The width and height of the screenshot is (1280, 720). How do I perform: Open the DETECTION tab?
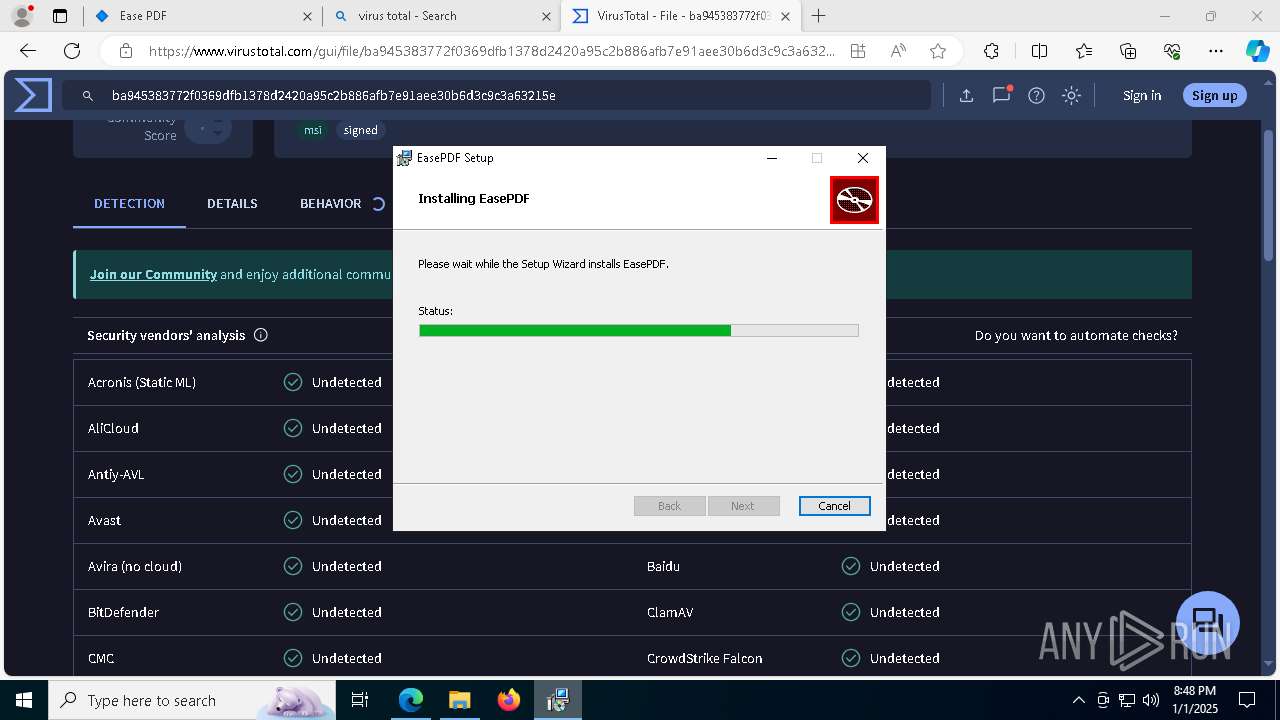pyautogui.click(x=129, y=203)
